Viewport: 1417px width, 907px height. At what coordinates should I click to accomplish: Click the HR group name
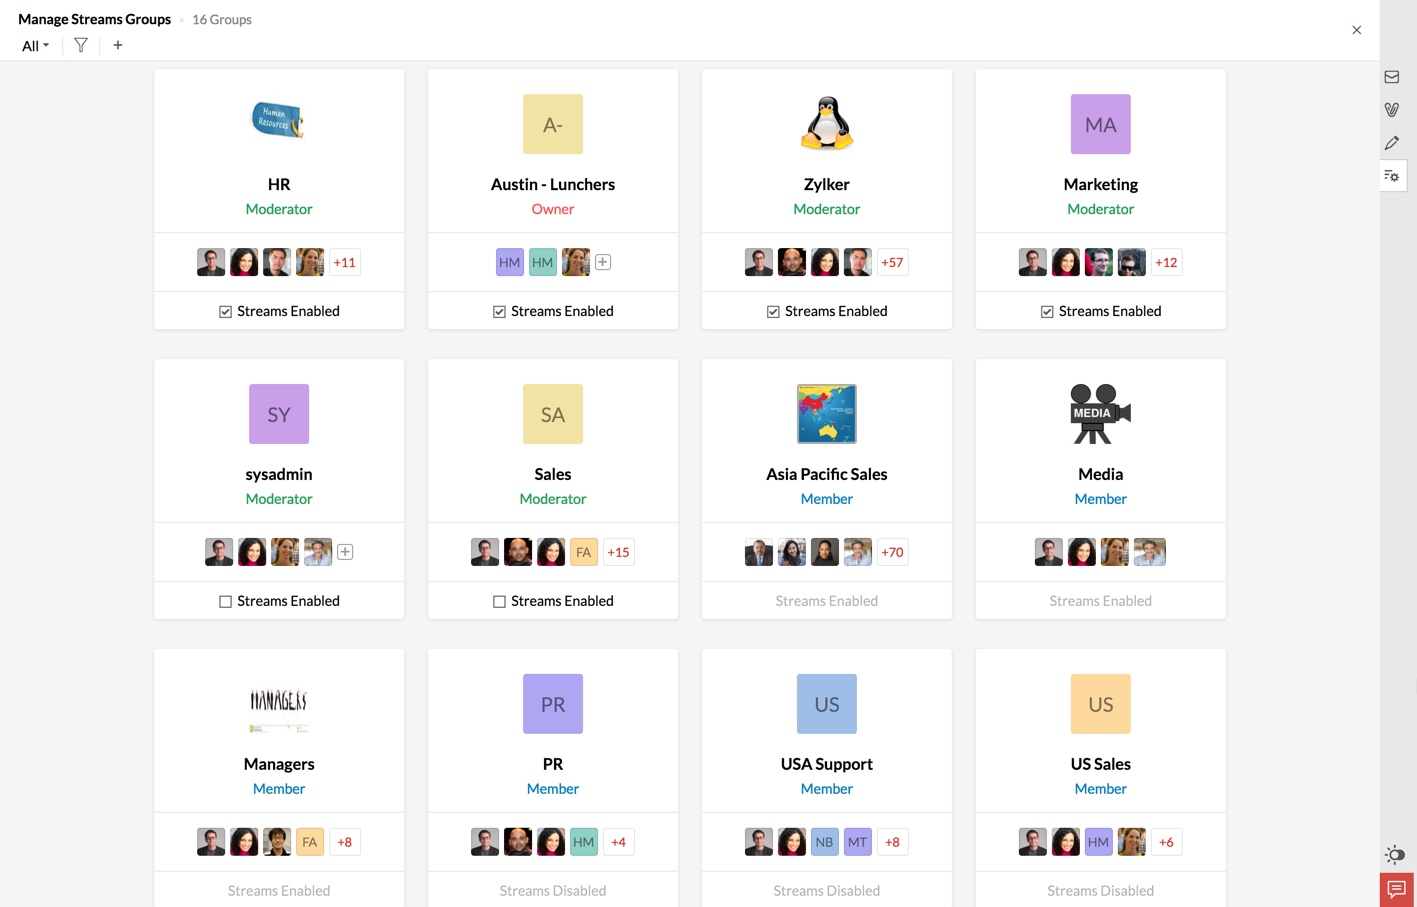coord(279,184)
